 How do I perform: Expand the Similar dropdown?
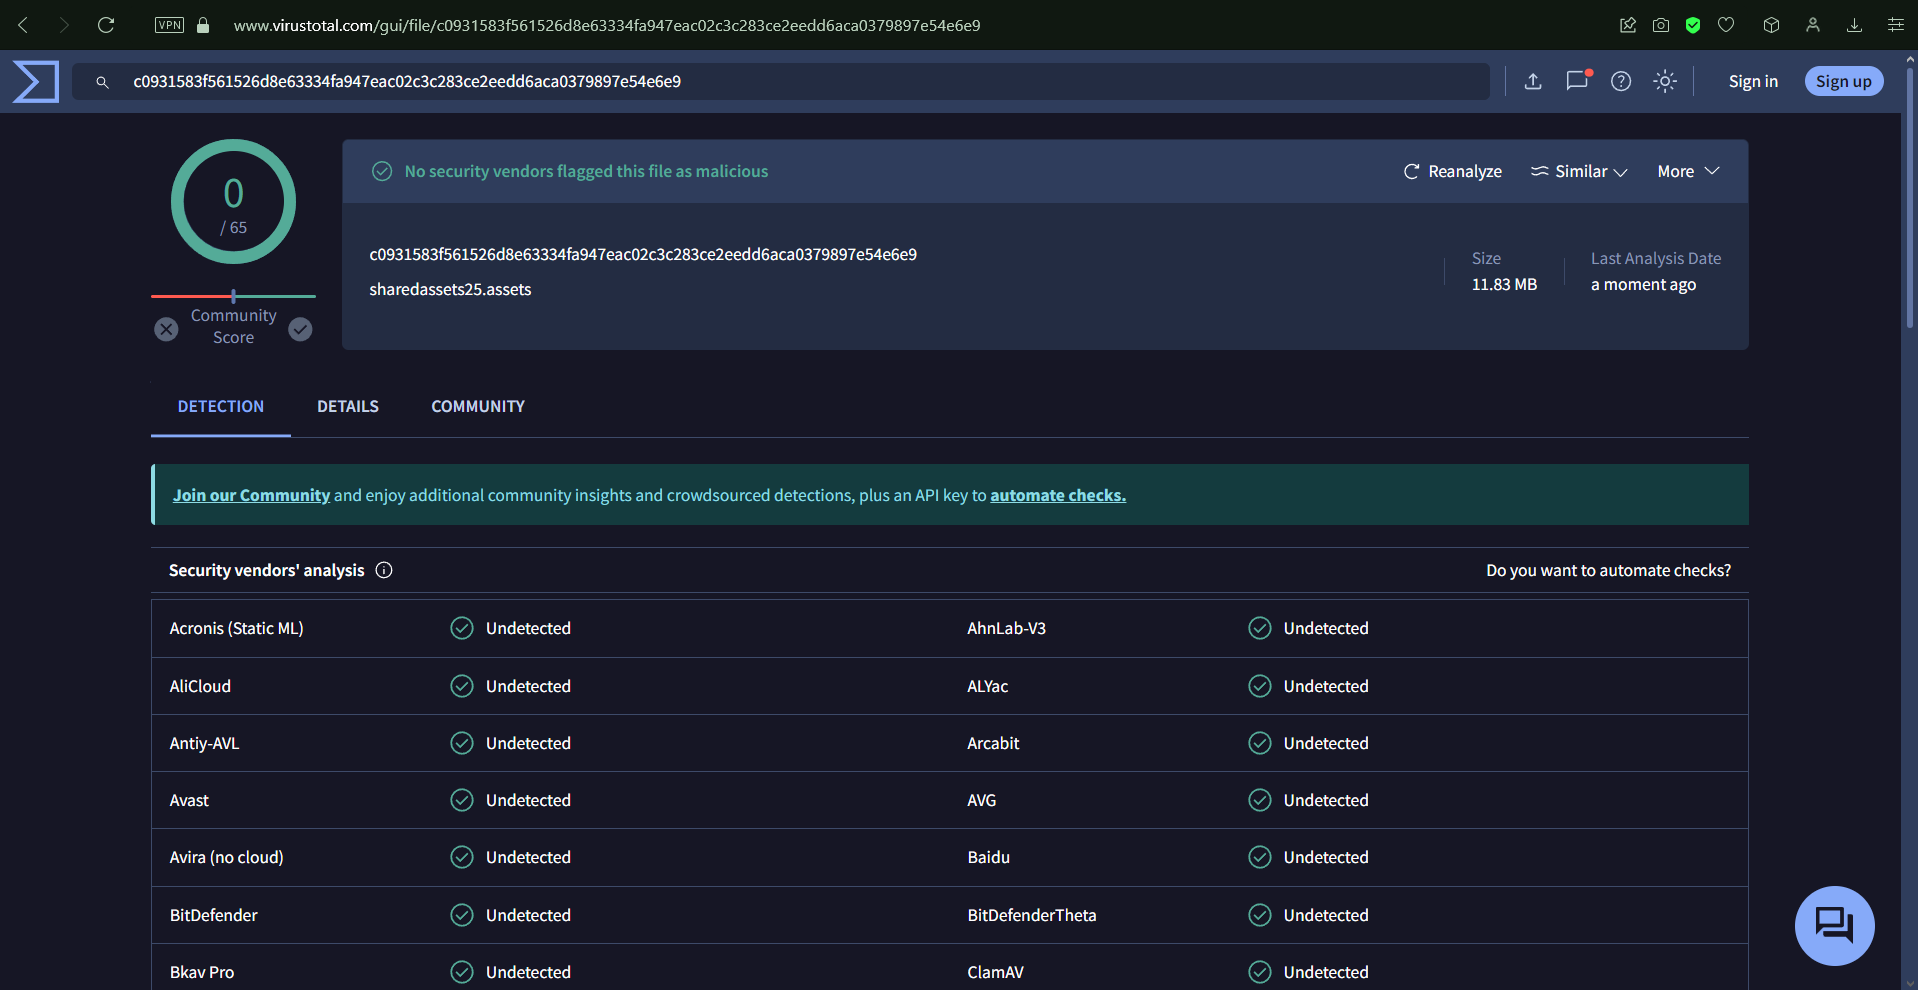pyautogui.click(x=1579, y=172)
